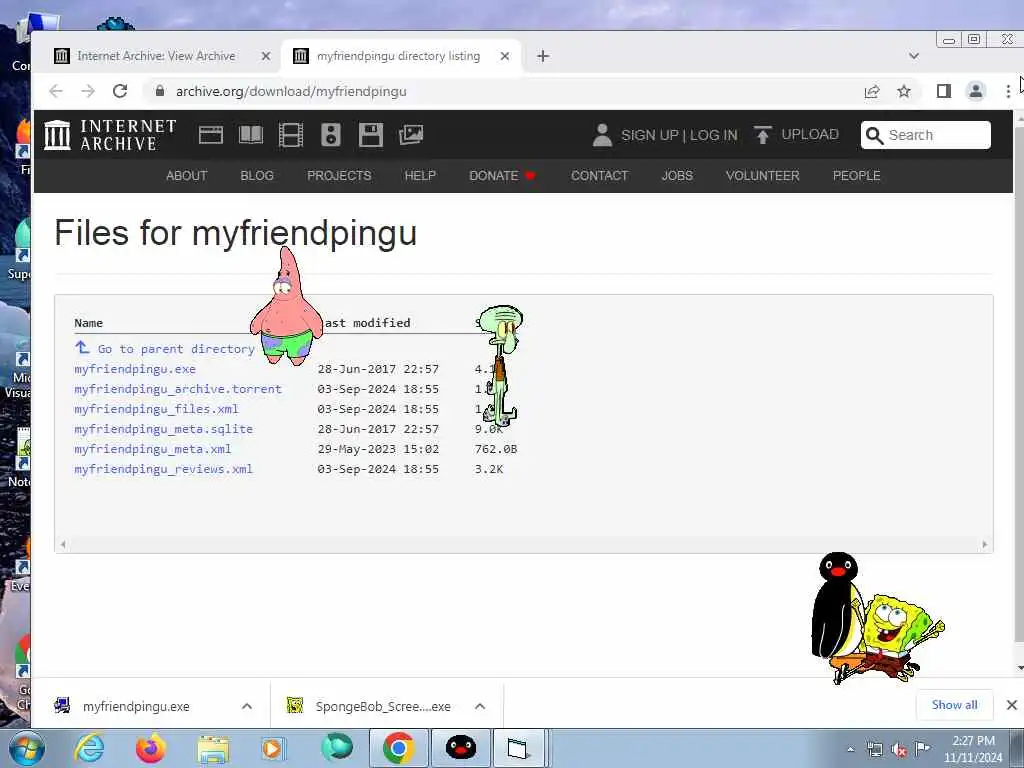This screenshot has width=1024, height=768.
Task: Open the PEOPLE menu item
Action: [x=856, y=176]
